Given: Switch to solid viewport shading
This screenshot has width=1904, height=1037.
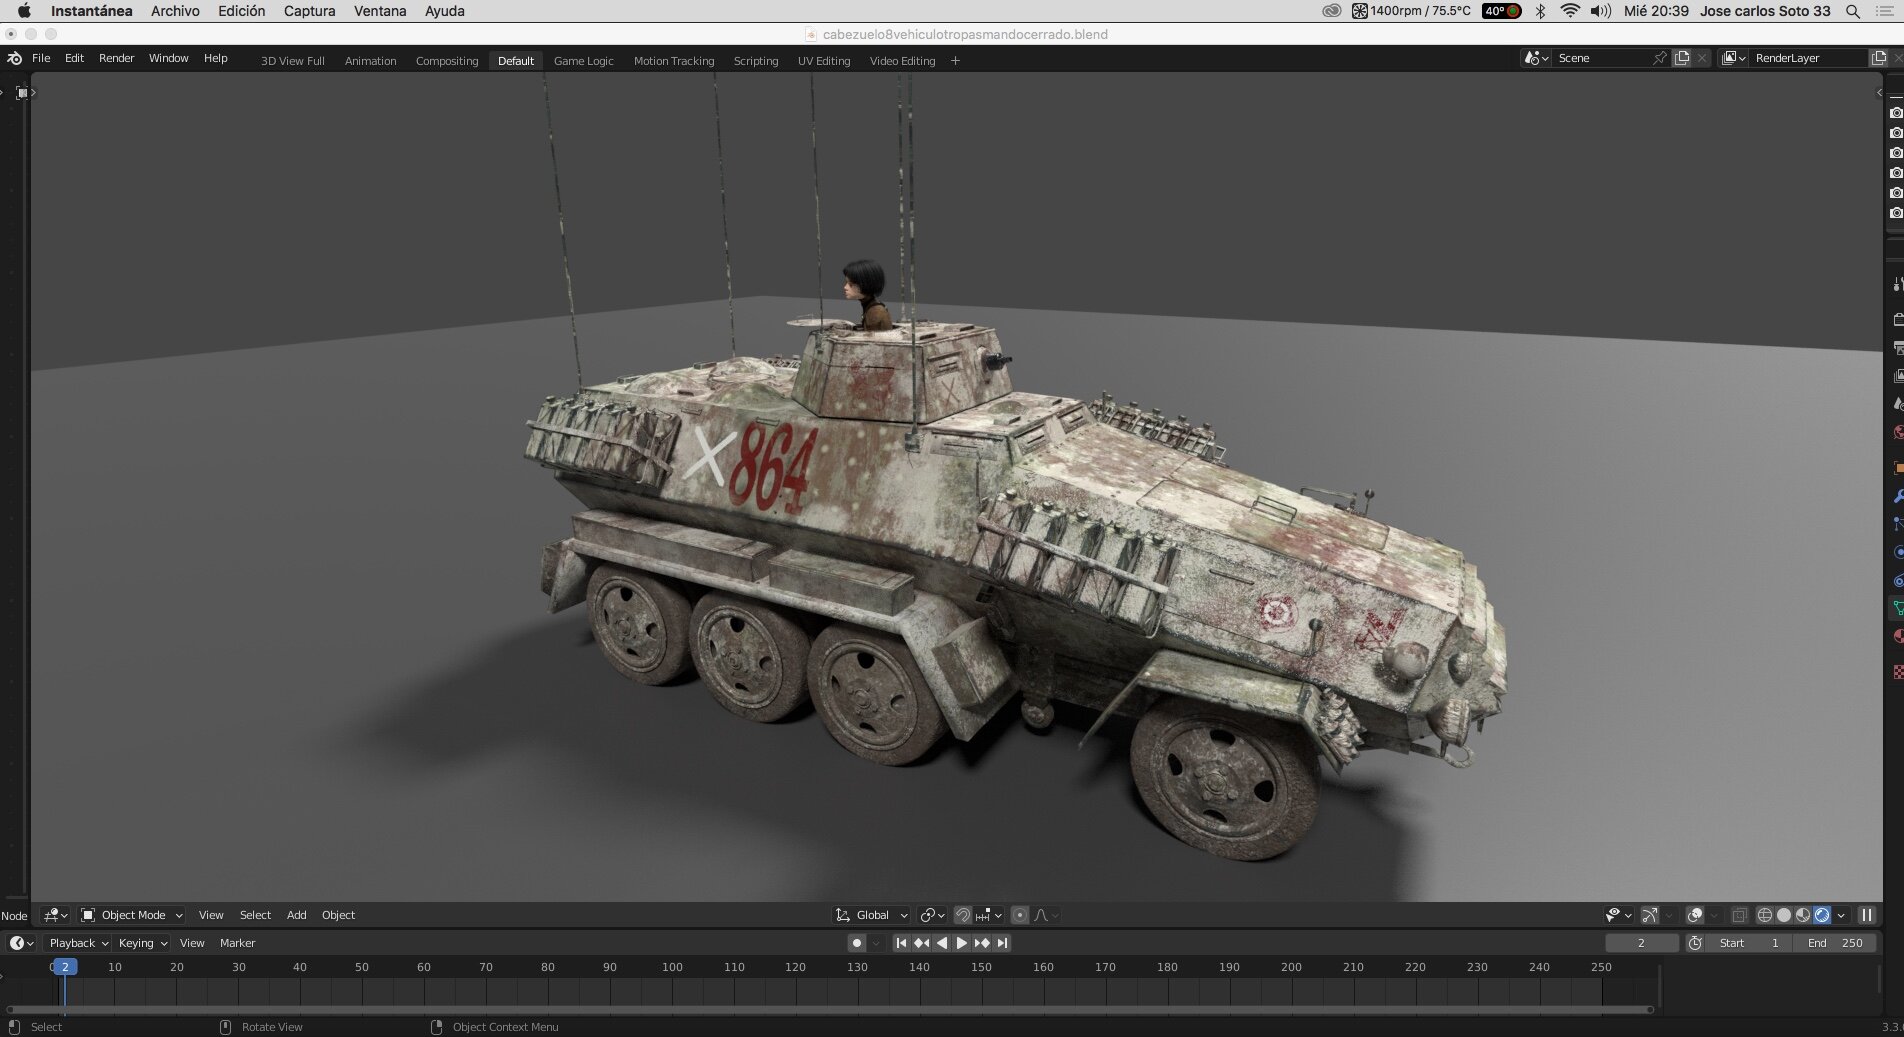Looking at the screenshot, I should 1784,915.
